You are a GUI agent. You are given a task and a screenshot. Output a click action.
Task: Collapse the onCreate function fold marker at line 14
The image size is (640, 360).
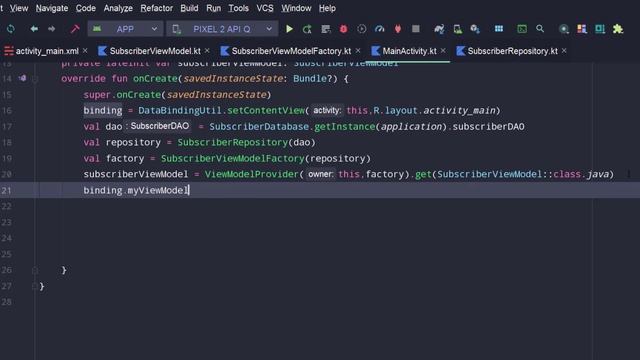click(35, 79)
